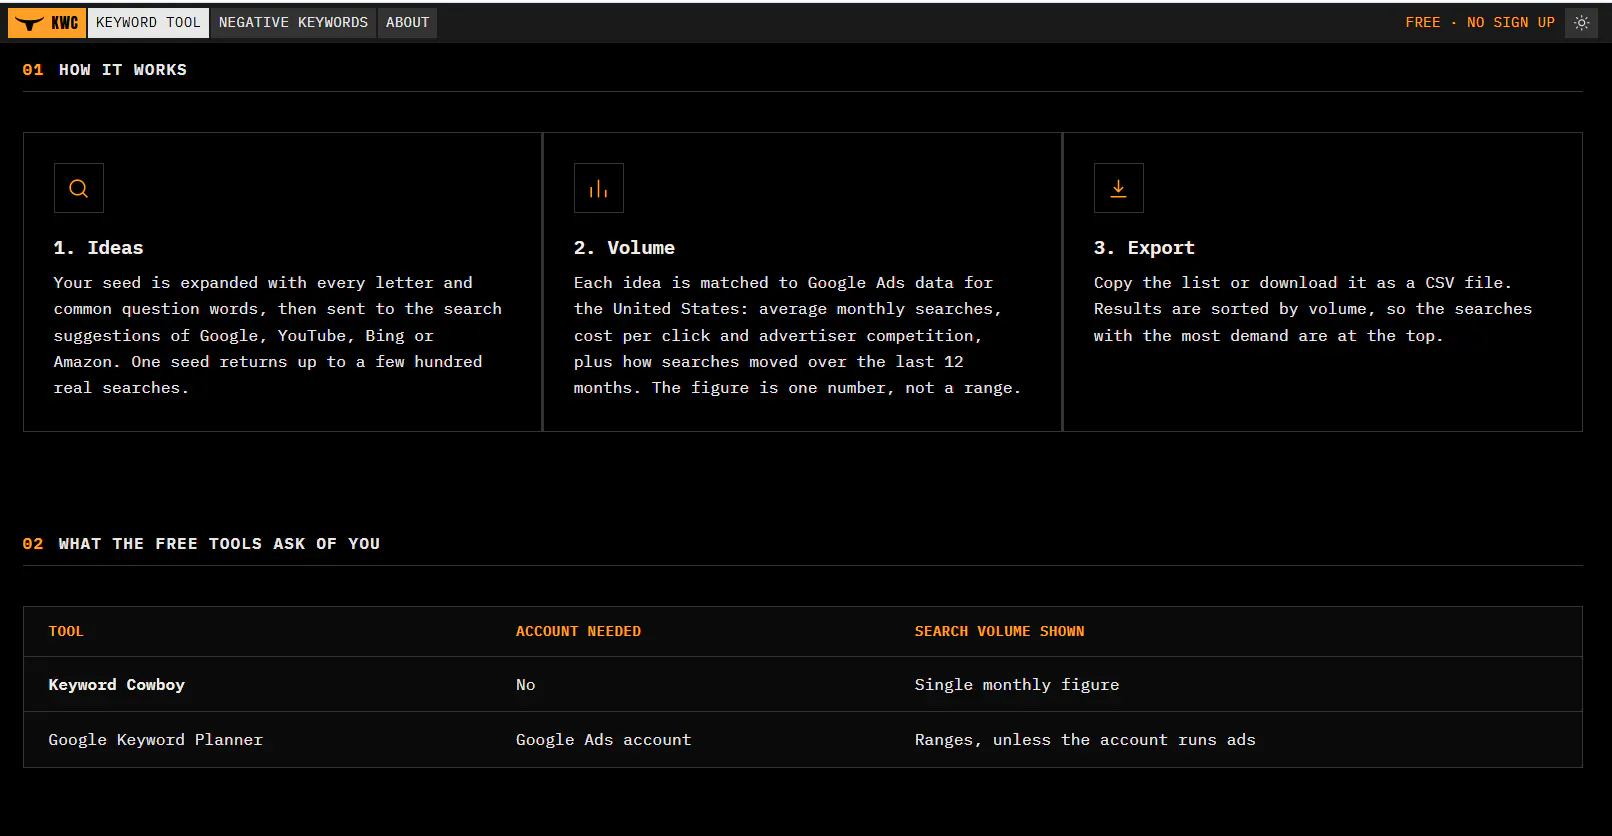The image size is (1612, 836).
Task: Click the Volume card description paragraph
Action: (798, 335)
